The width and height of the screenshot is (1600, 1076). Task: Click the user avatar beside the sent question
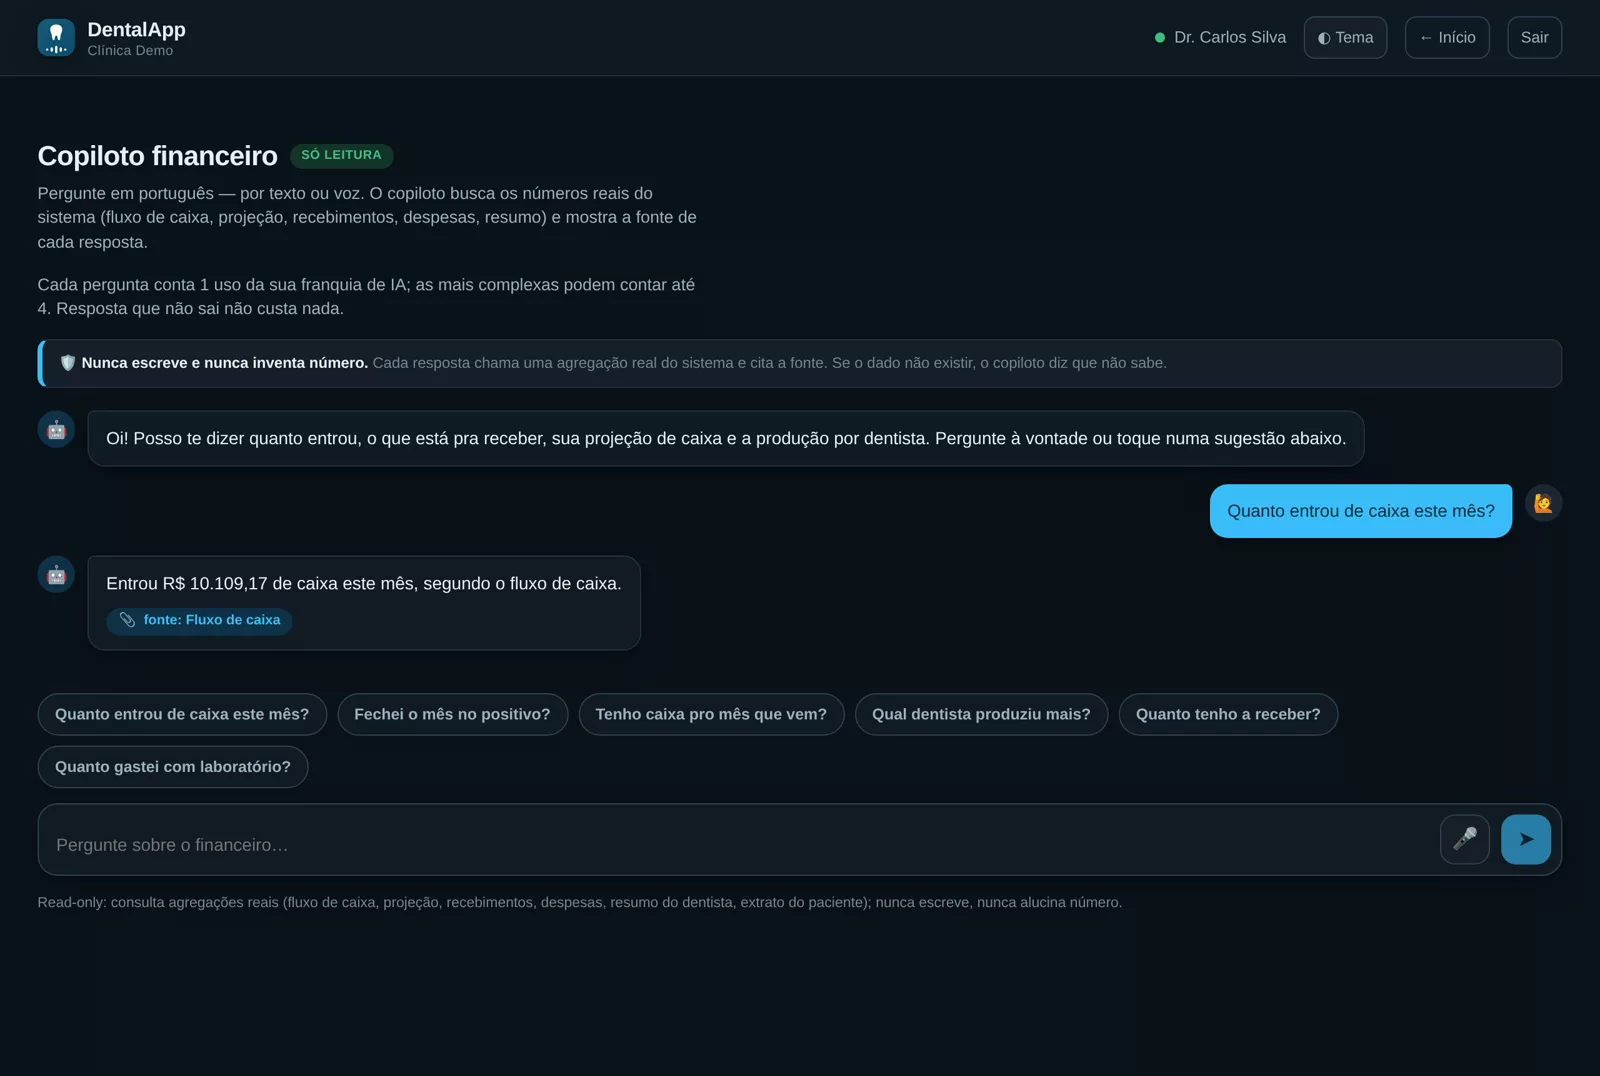pos(1543,503)
